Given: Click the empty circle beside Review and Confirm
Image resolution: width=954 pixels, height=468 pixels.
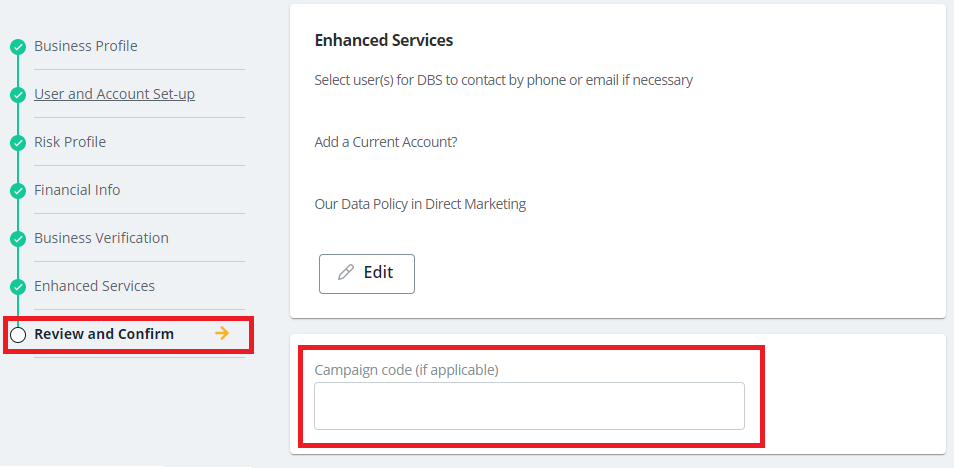Looking at the screenshot, I should point(17,335).
